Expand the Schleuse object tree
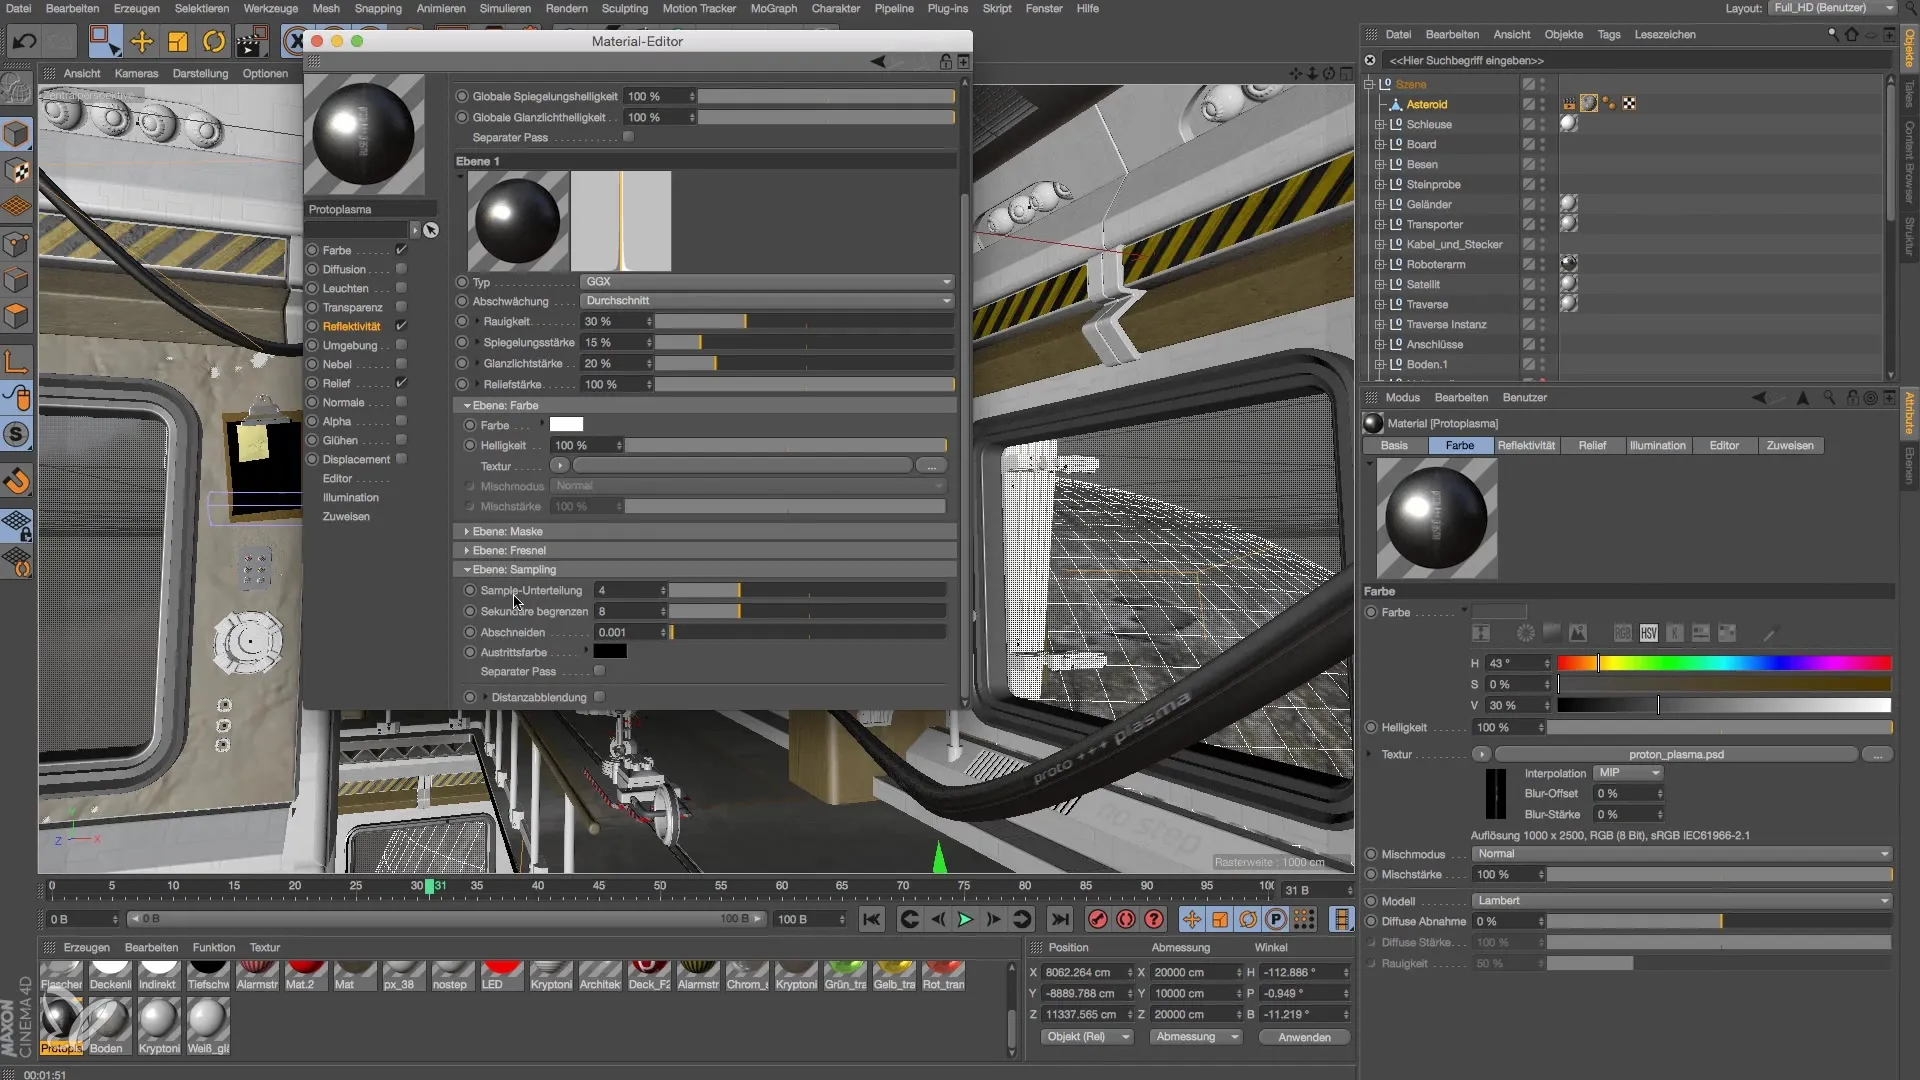 click(x=1380, y=125)
